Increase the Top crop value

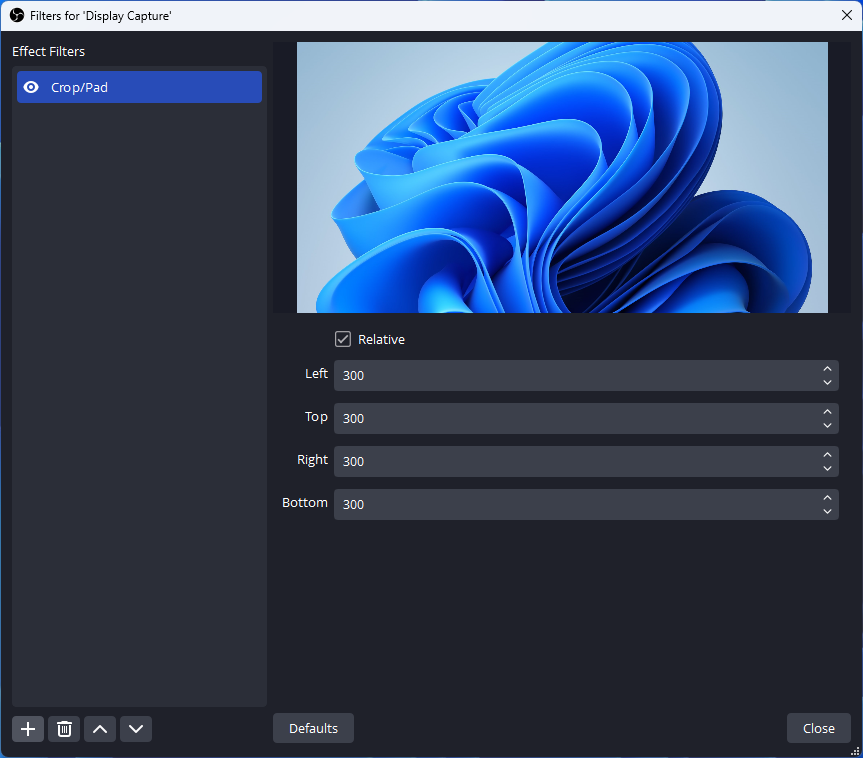(827, 412)
